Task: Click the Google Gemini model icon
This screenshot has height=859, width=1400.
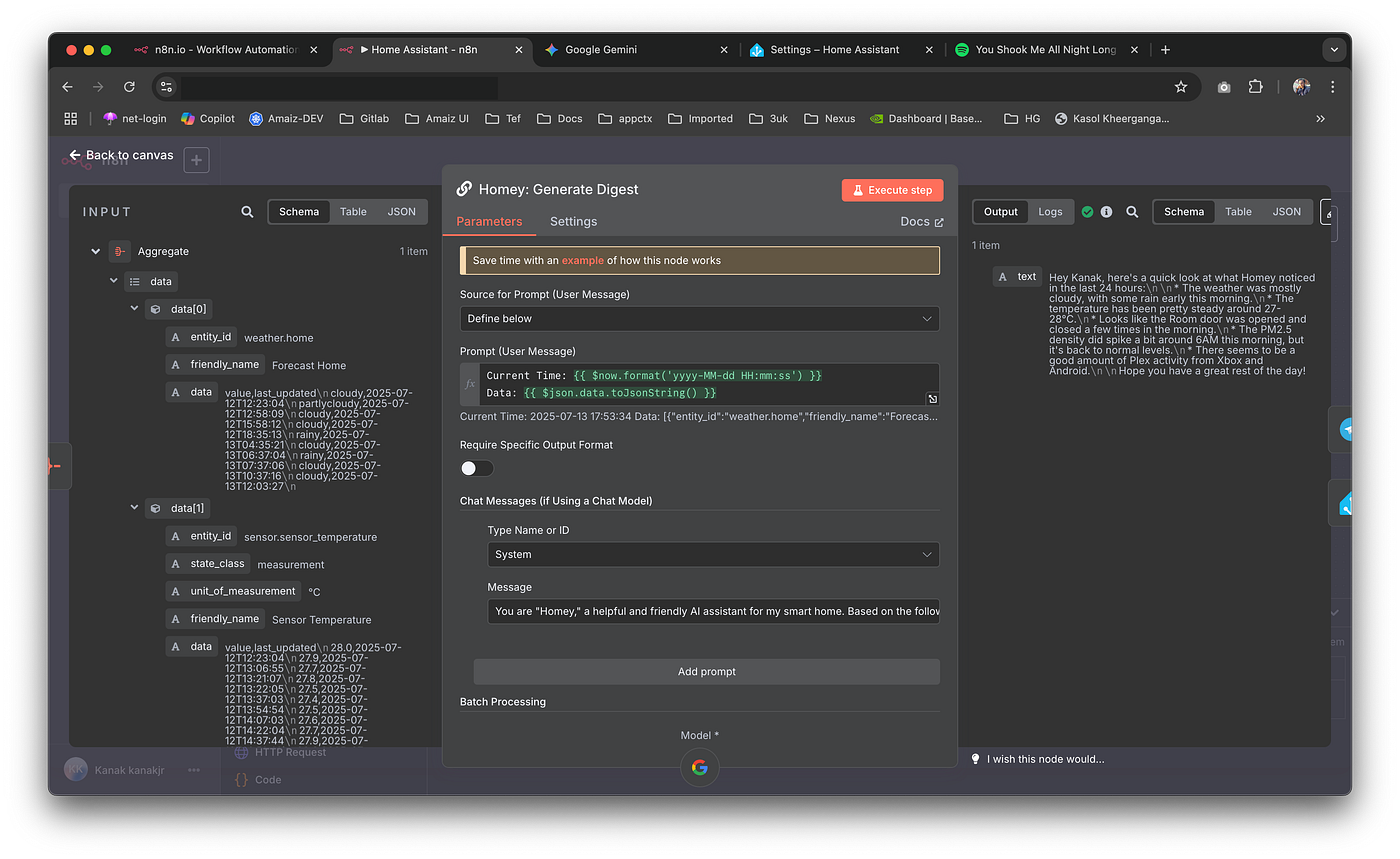Action: tap(699, 767)
